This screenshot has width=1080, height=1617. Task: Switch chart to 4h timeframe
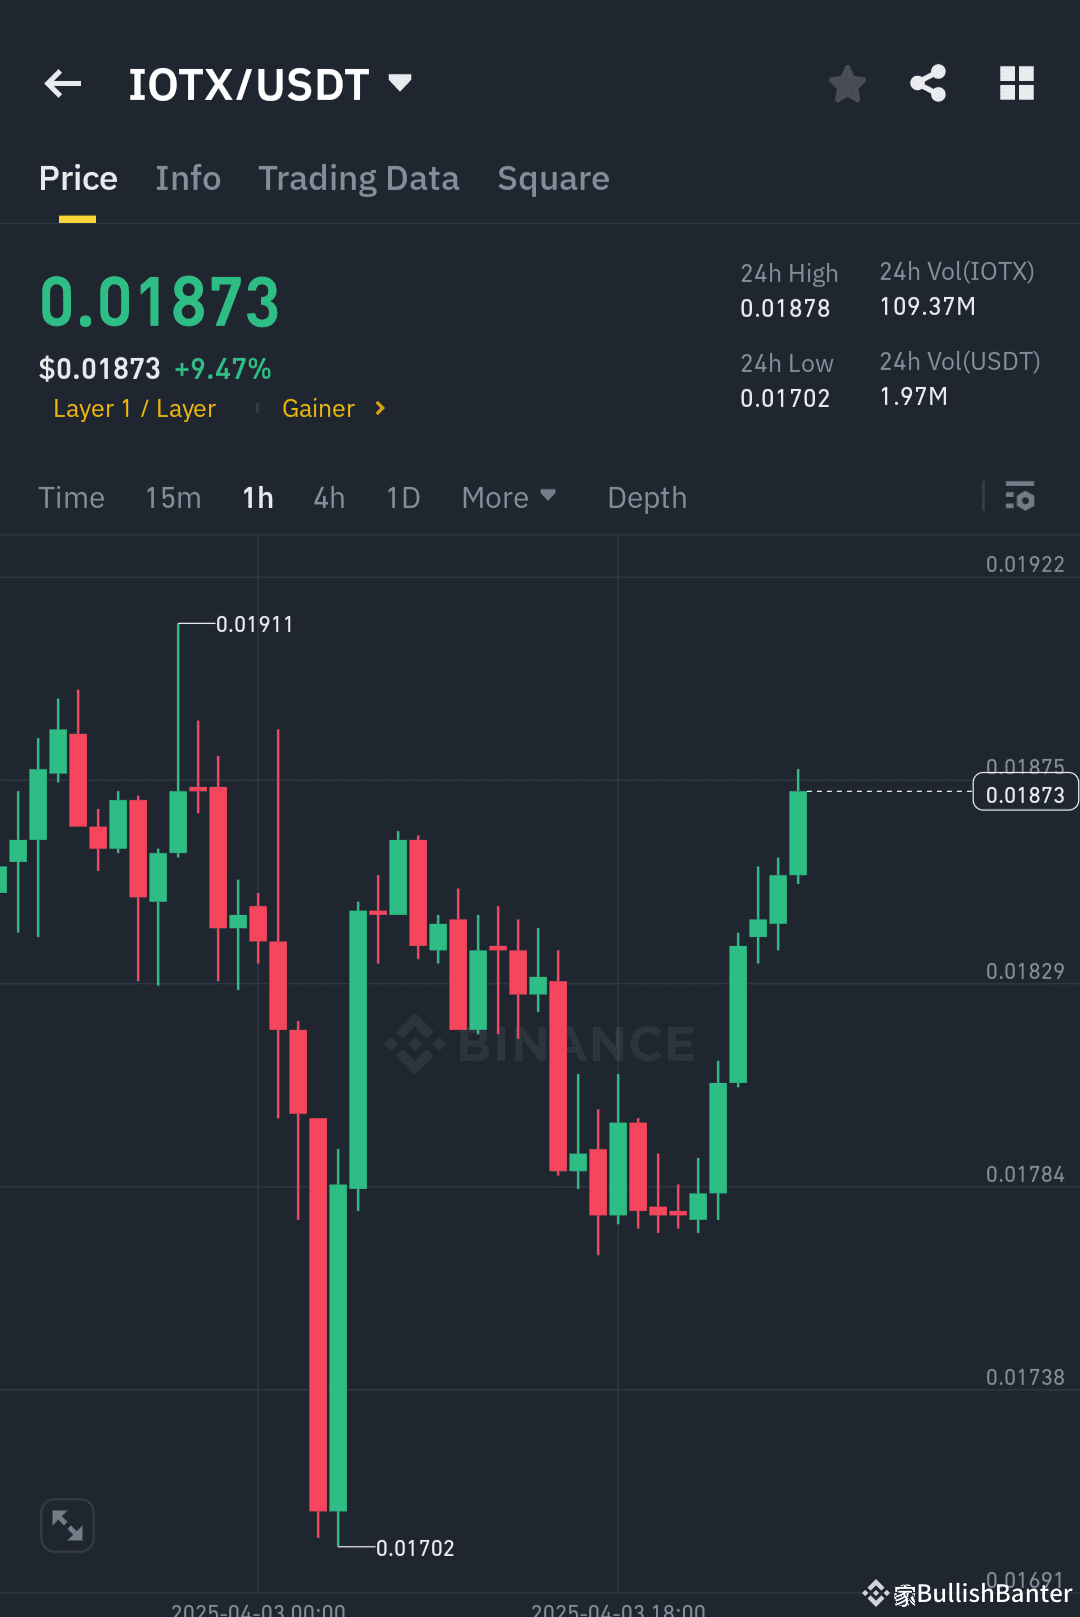[328, 497]
